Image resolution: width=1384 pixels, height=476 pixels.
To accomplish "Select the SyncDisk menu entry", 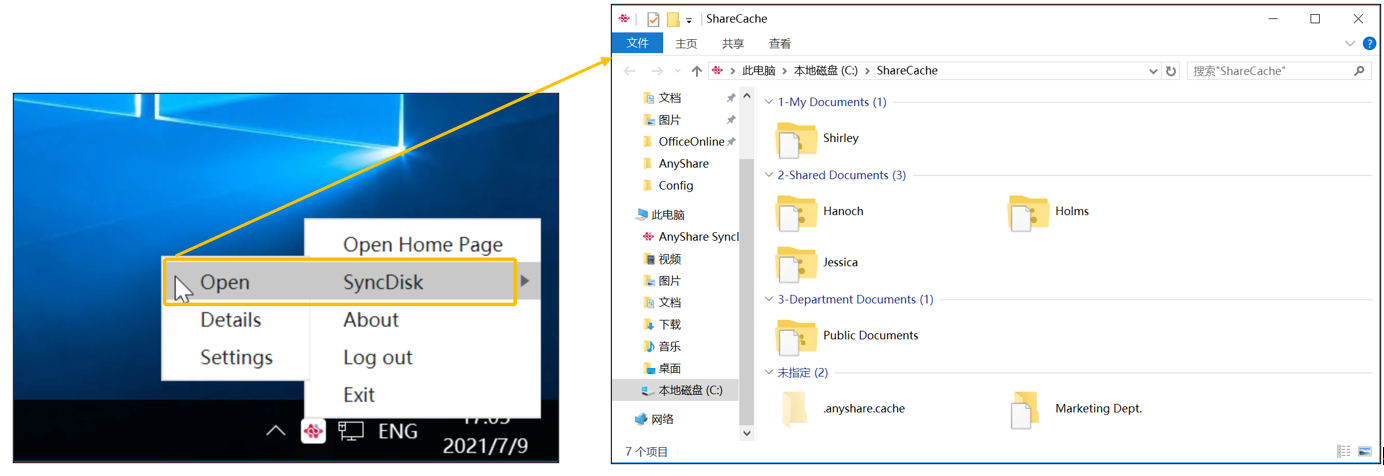I will pyautogui.click(x=383, y=282).
